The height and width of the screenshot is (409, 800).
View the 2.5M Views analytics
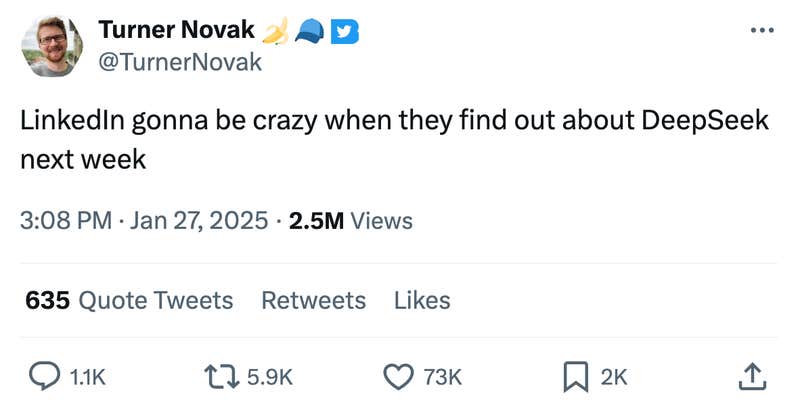click(350, 220)
